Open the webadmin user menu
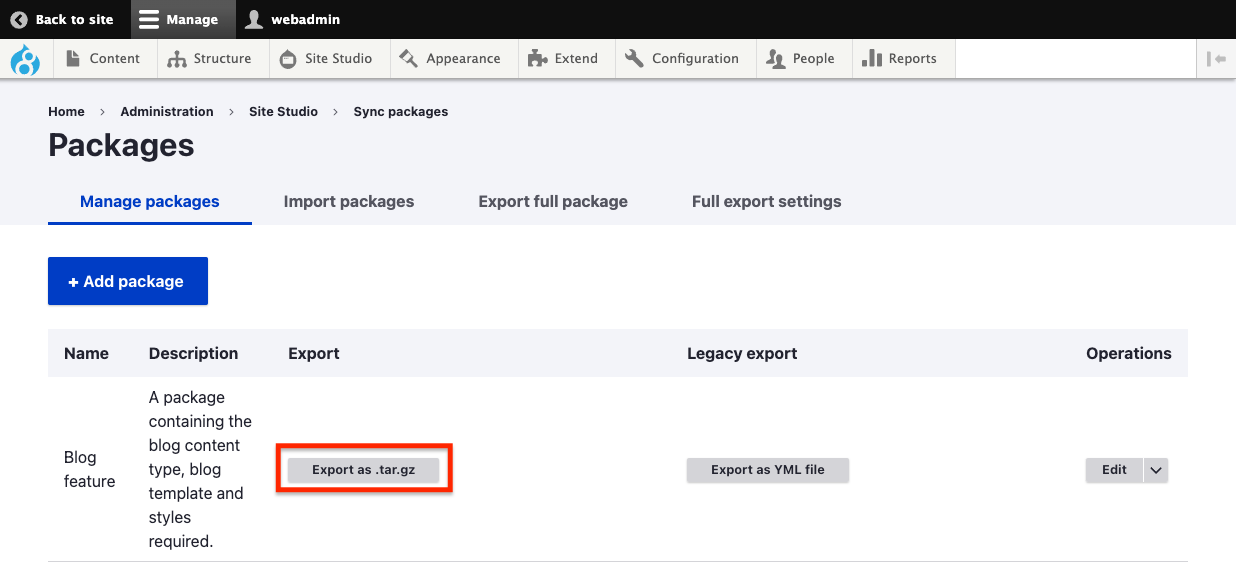1236x588 pixels. click(293, 19)
